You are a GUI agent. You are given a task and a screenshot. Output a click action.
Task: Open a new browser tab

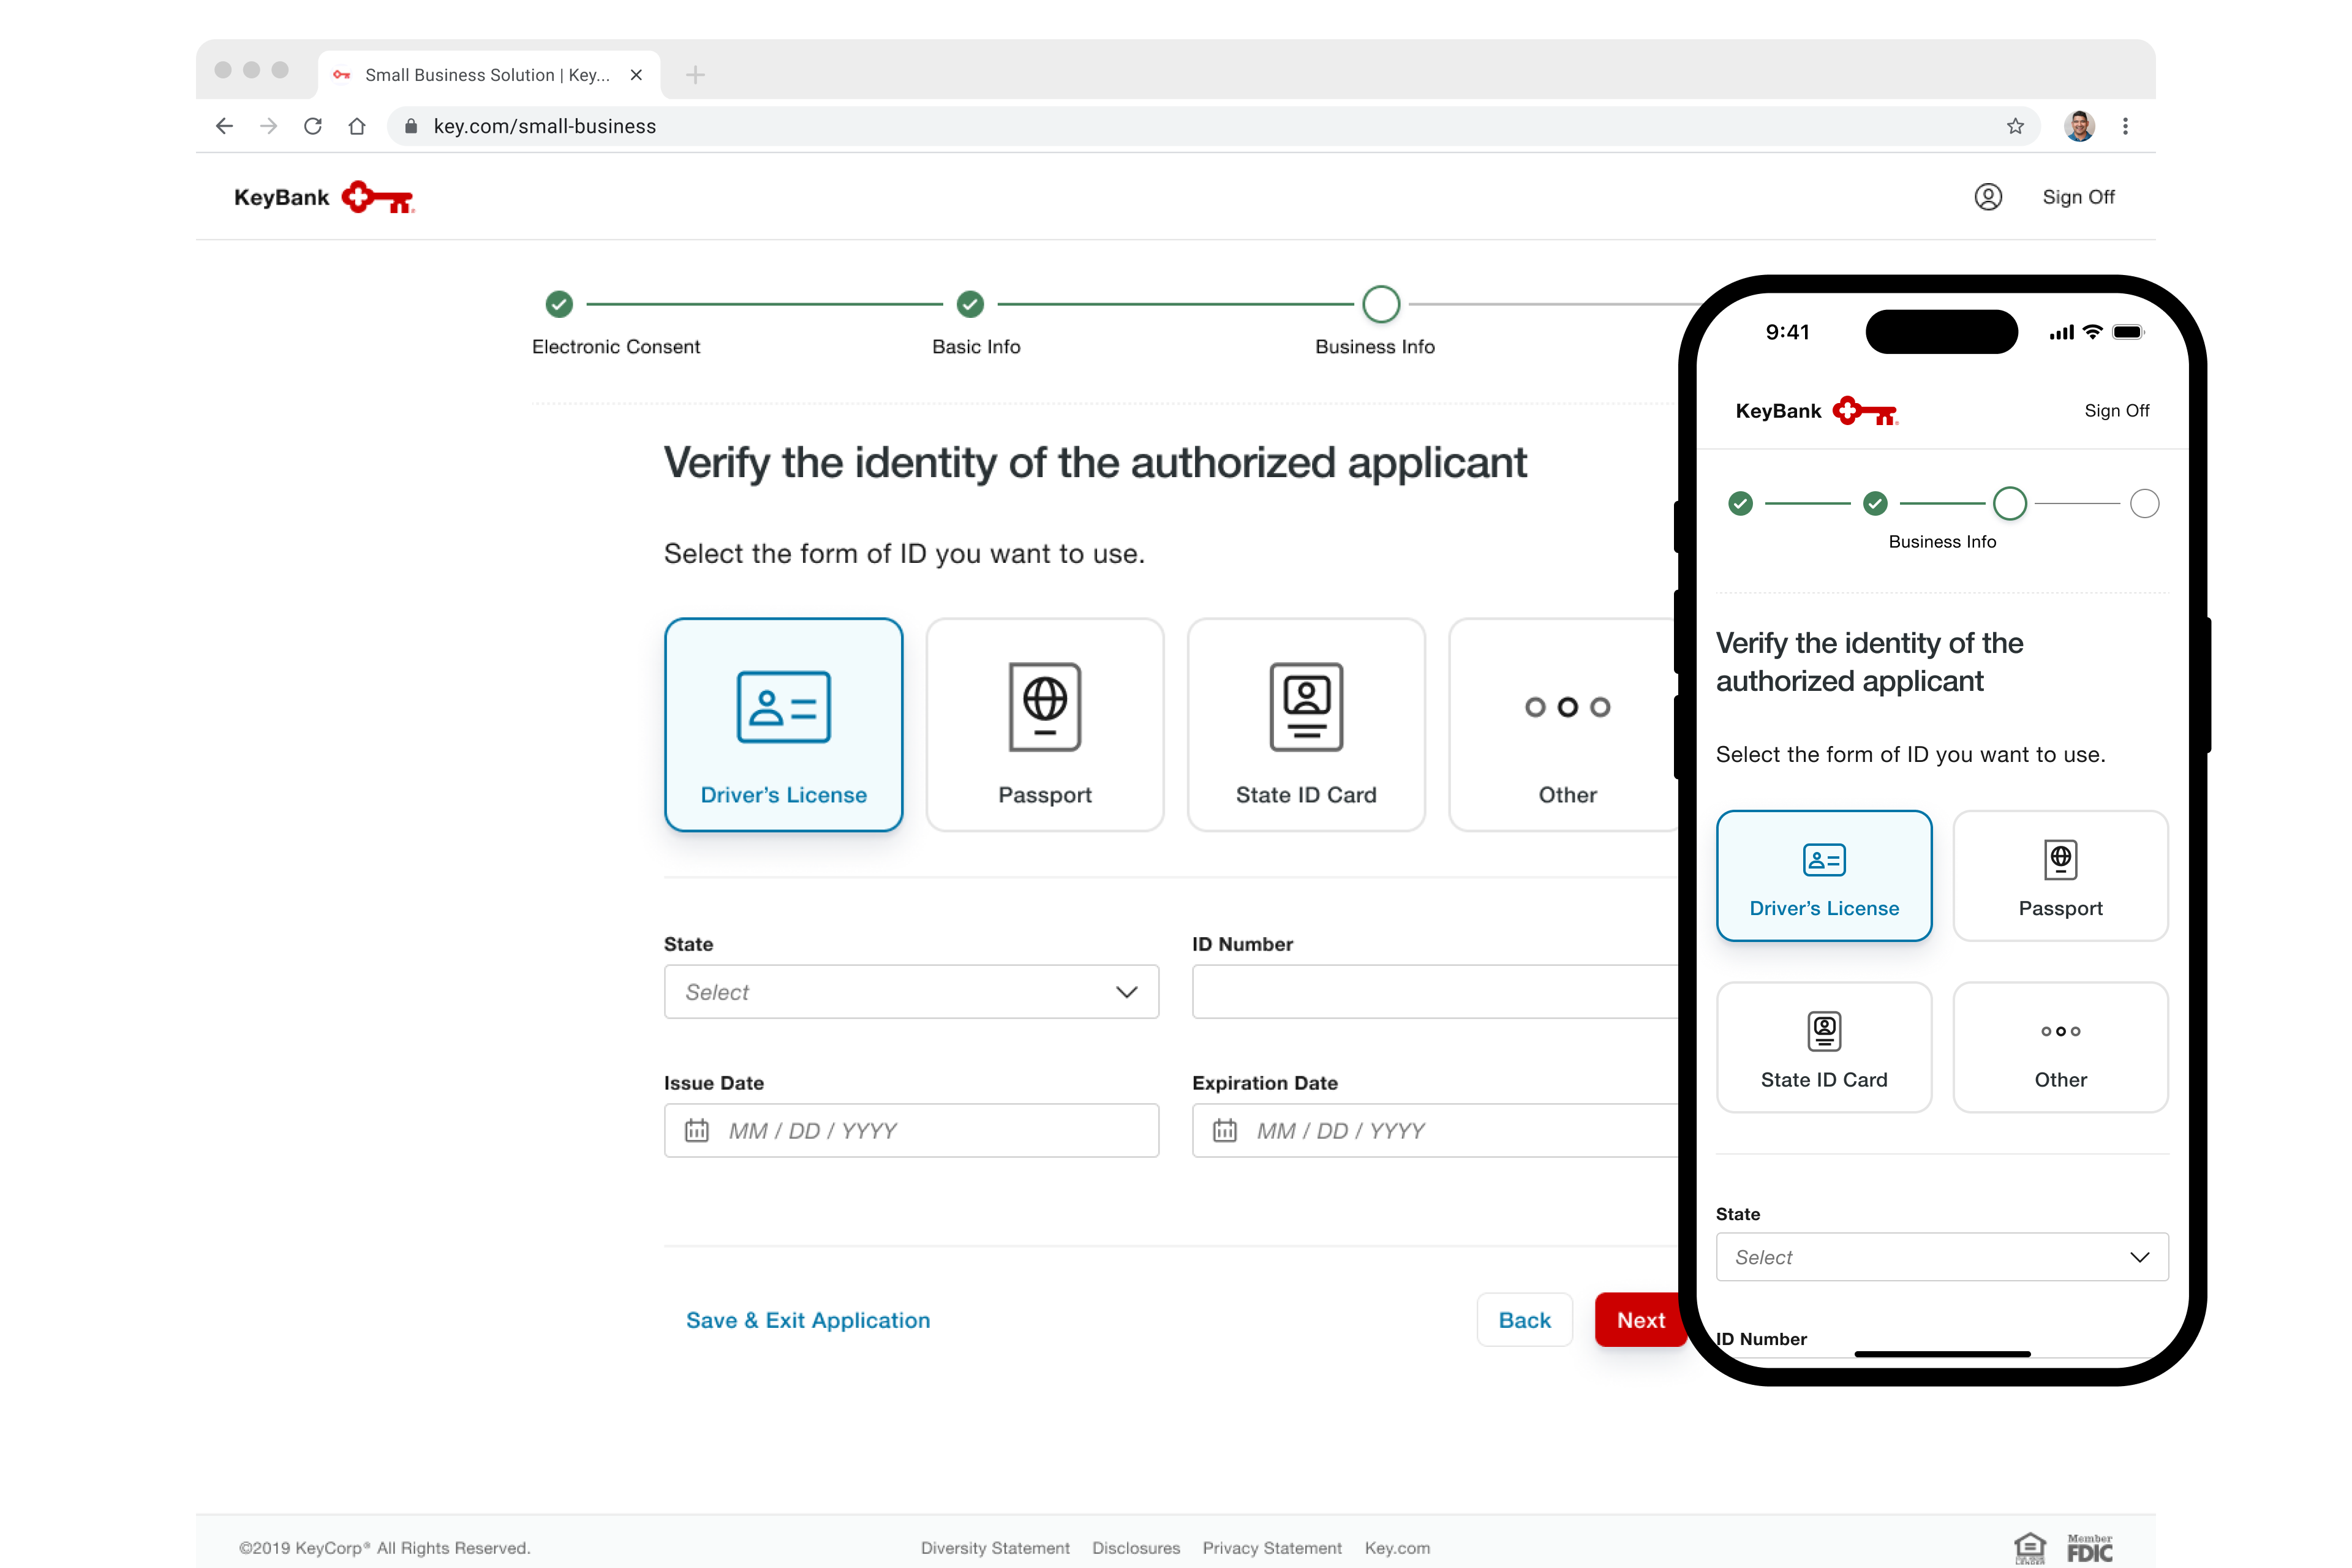click(696, 75)
